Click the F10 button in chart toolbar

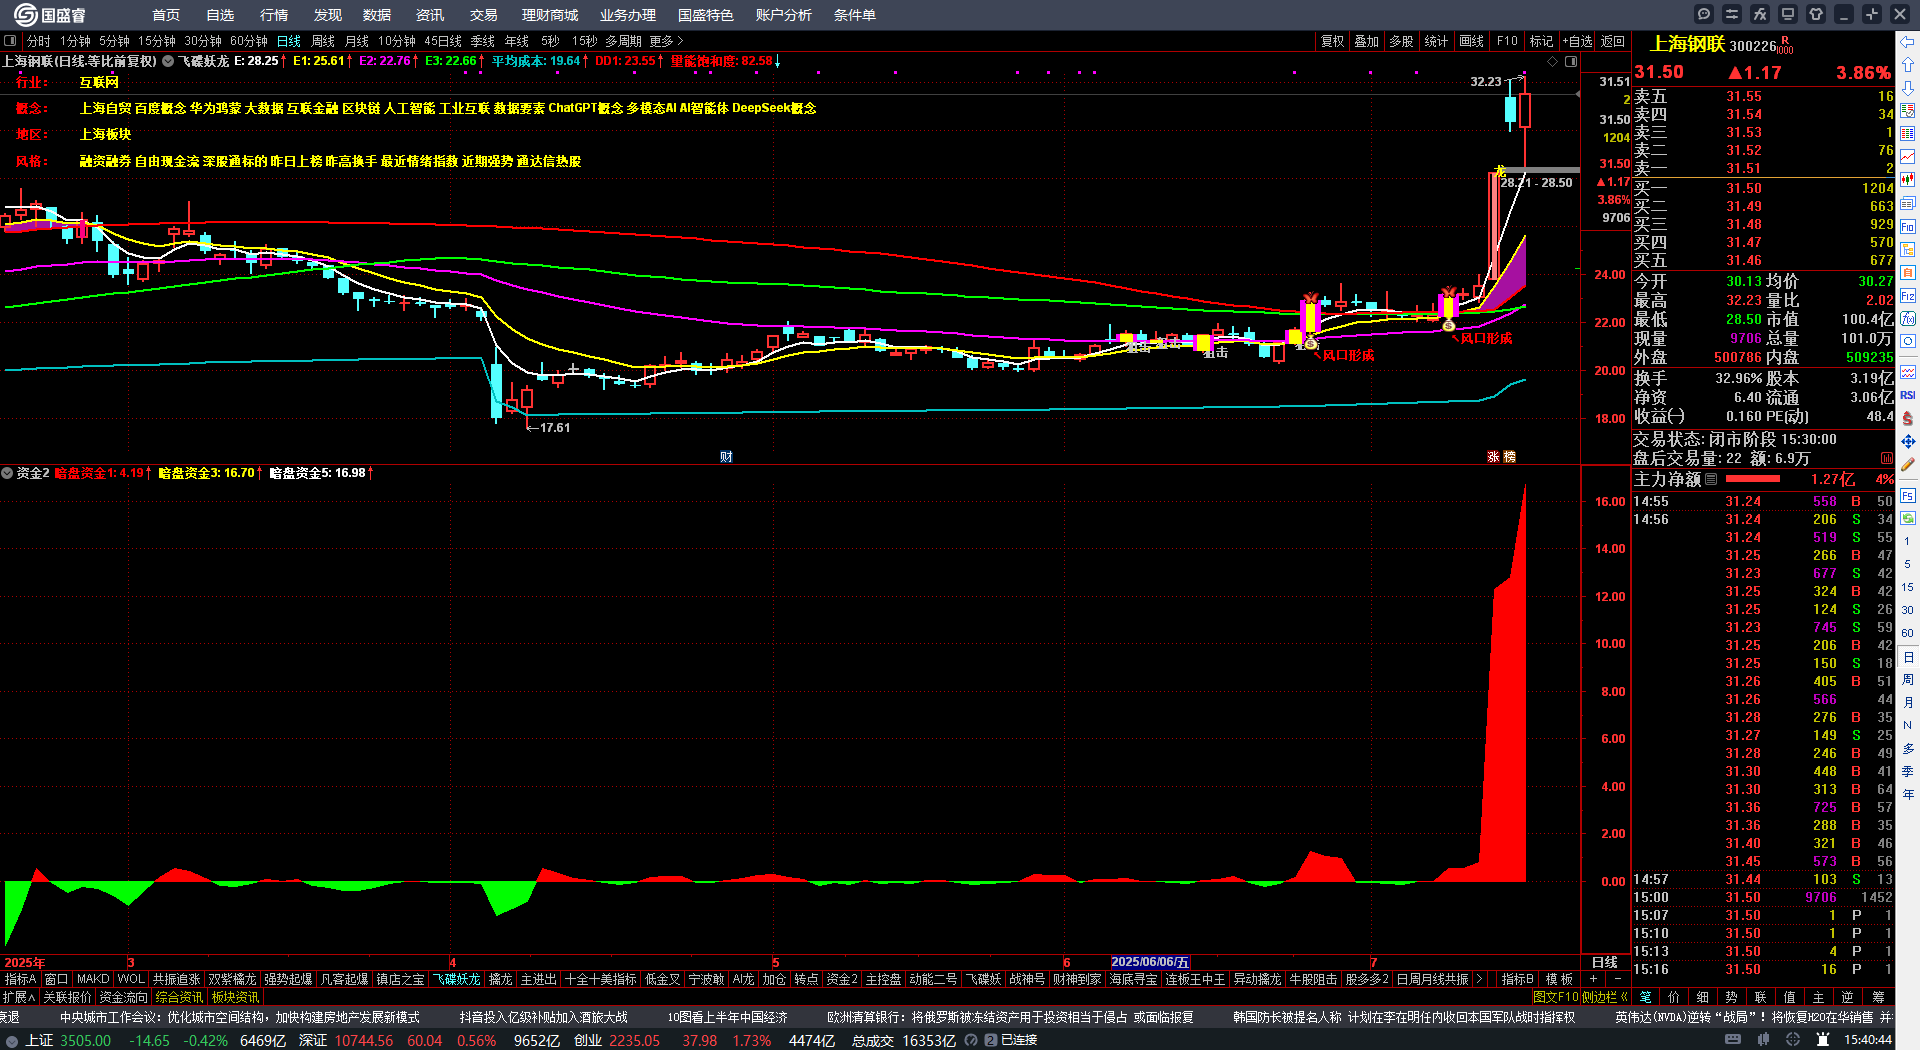point(1507,41)
